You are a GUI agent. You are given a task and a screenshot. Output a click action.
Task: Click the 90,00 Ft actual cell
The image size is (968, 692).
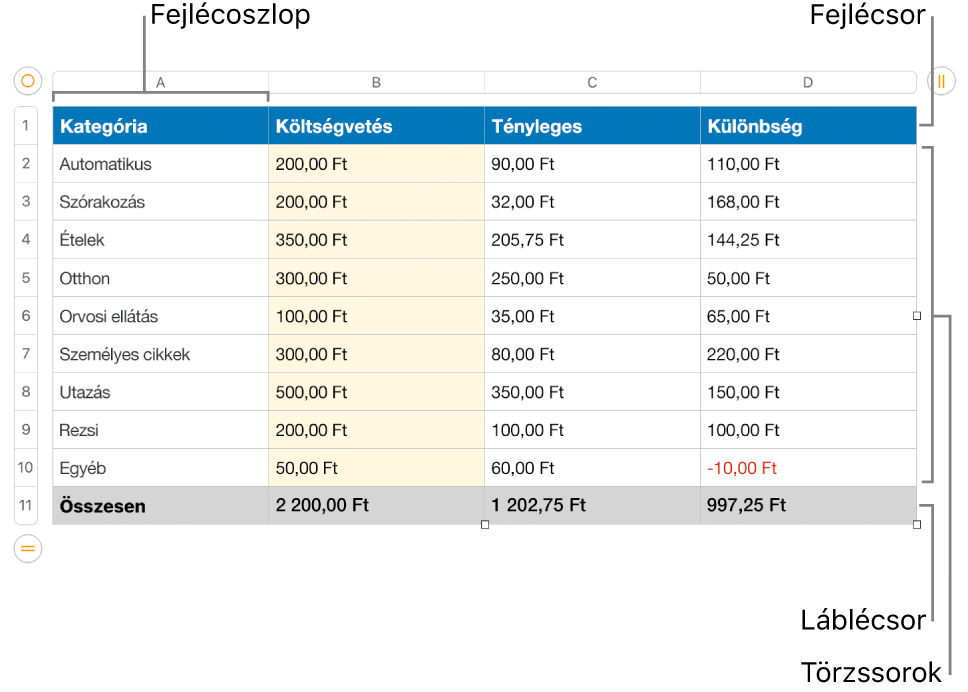click(x=593, y=164)
